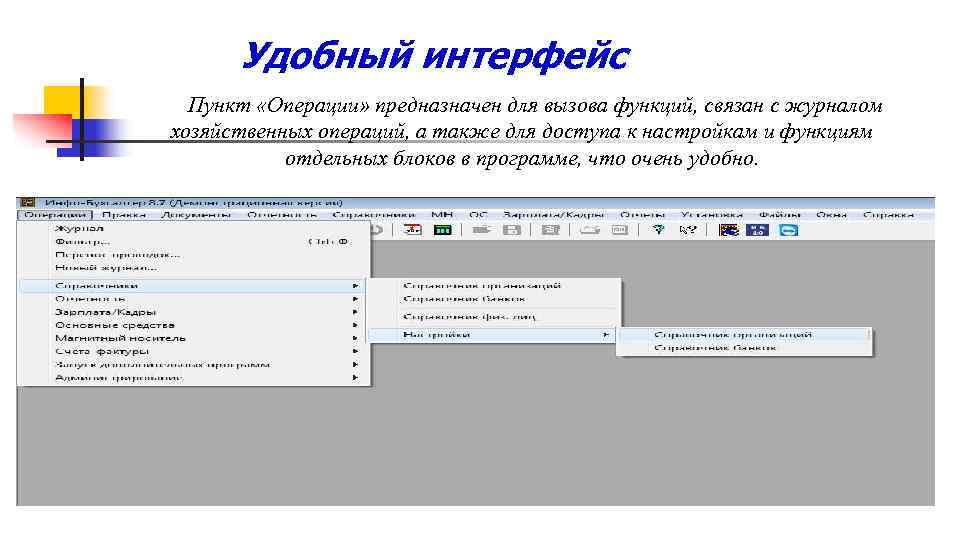Choose Журнал in the Операции dropdown
Image resolution: width=960 pixels, height=540 pixels.
(x=193, y=228)
